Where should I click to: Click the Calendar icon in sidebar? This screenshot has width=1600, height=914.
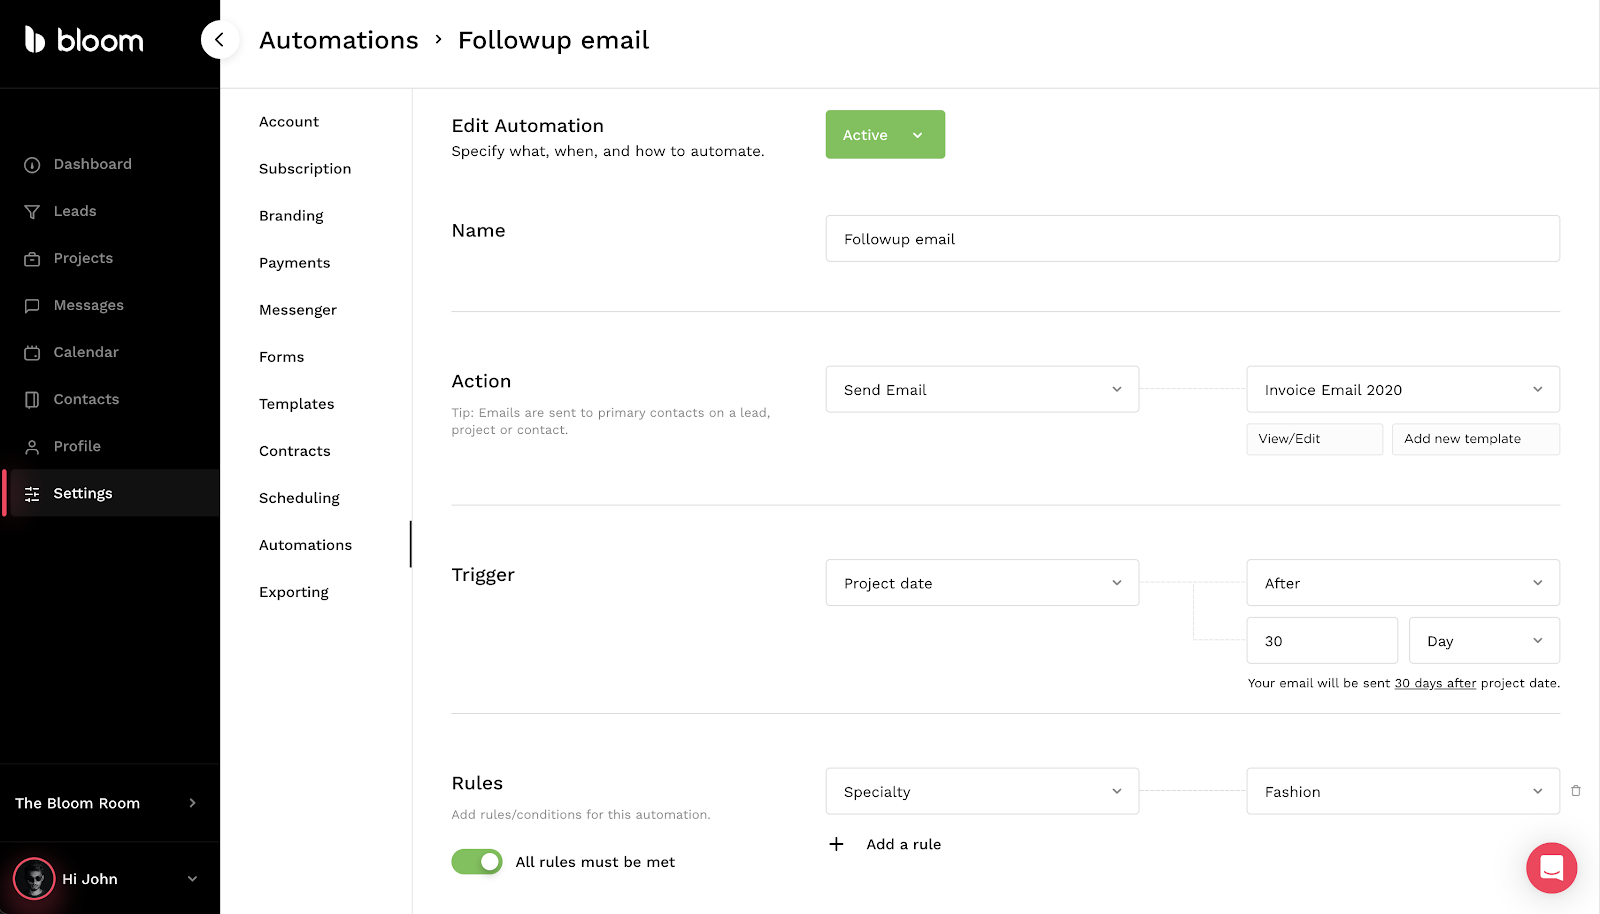(32, 353)
